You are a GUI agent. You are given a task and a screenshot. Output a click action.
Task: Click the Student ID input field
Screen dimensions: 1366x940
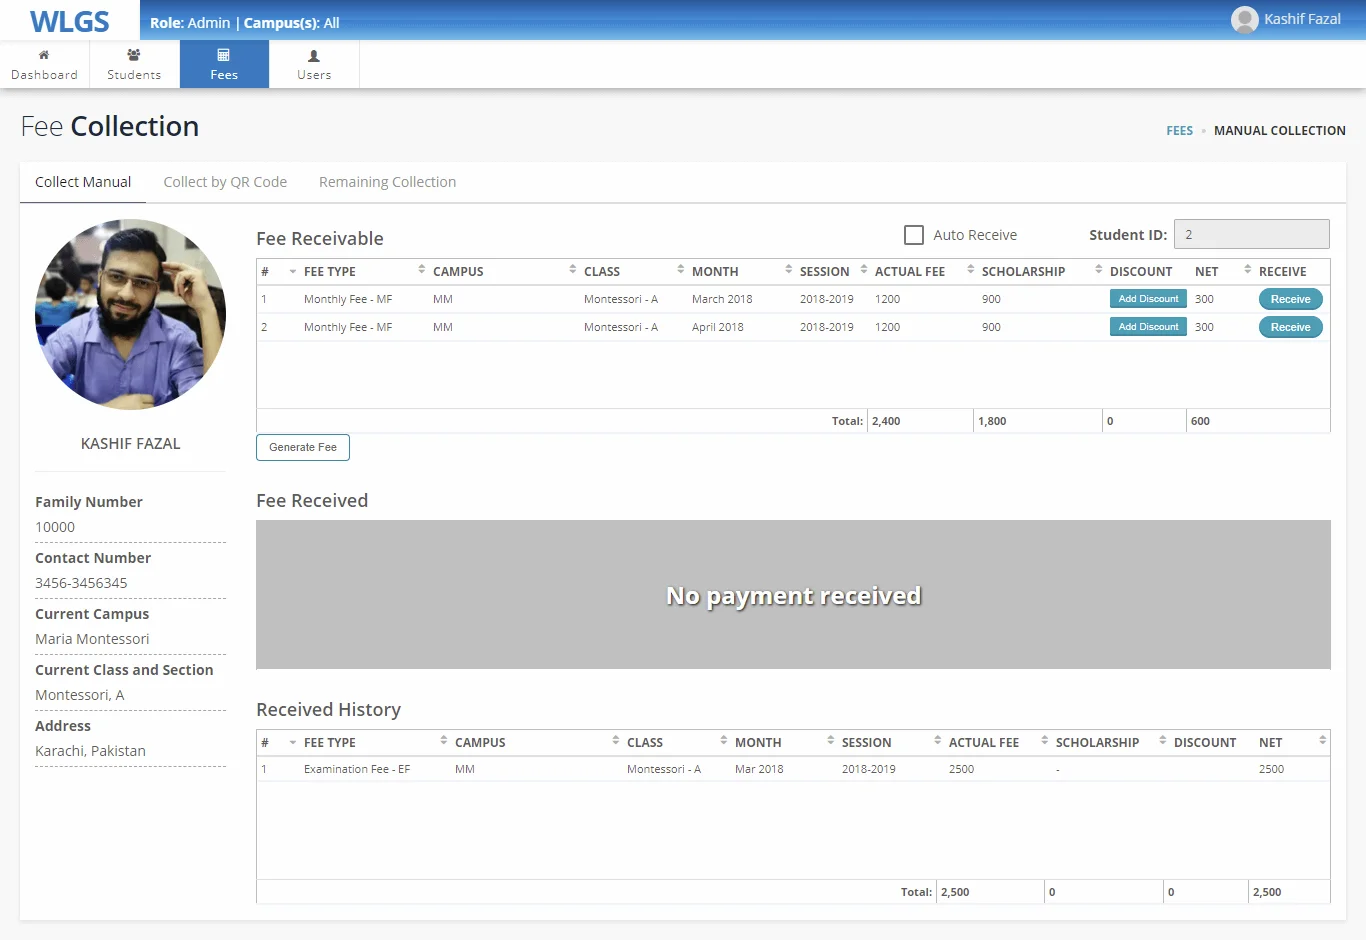[x=1251, y=234]
